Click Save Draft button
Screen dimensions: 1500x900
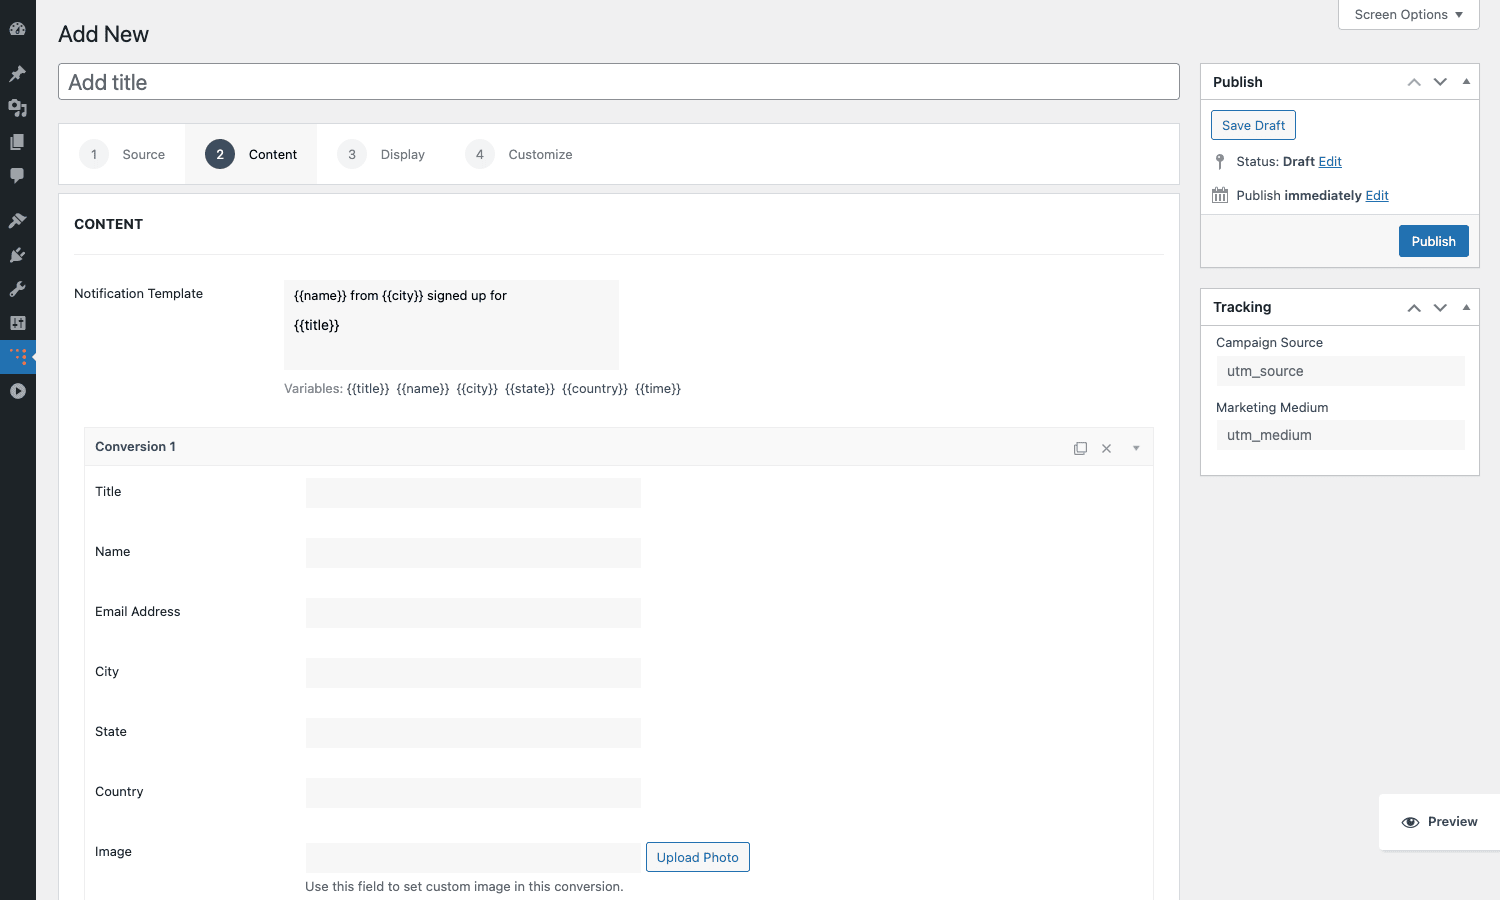[x=1253, y=125]
